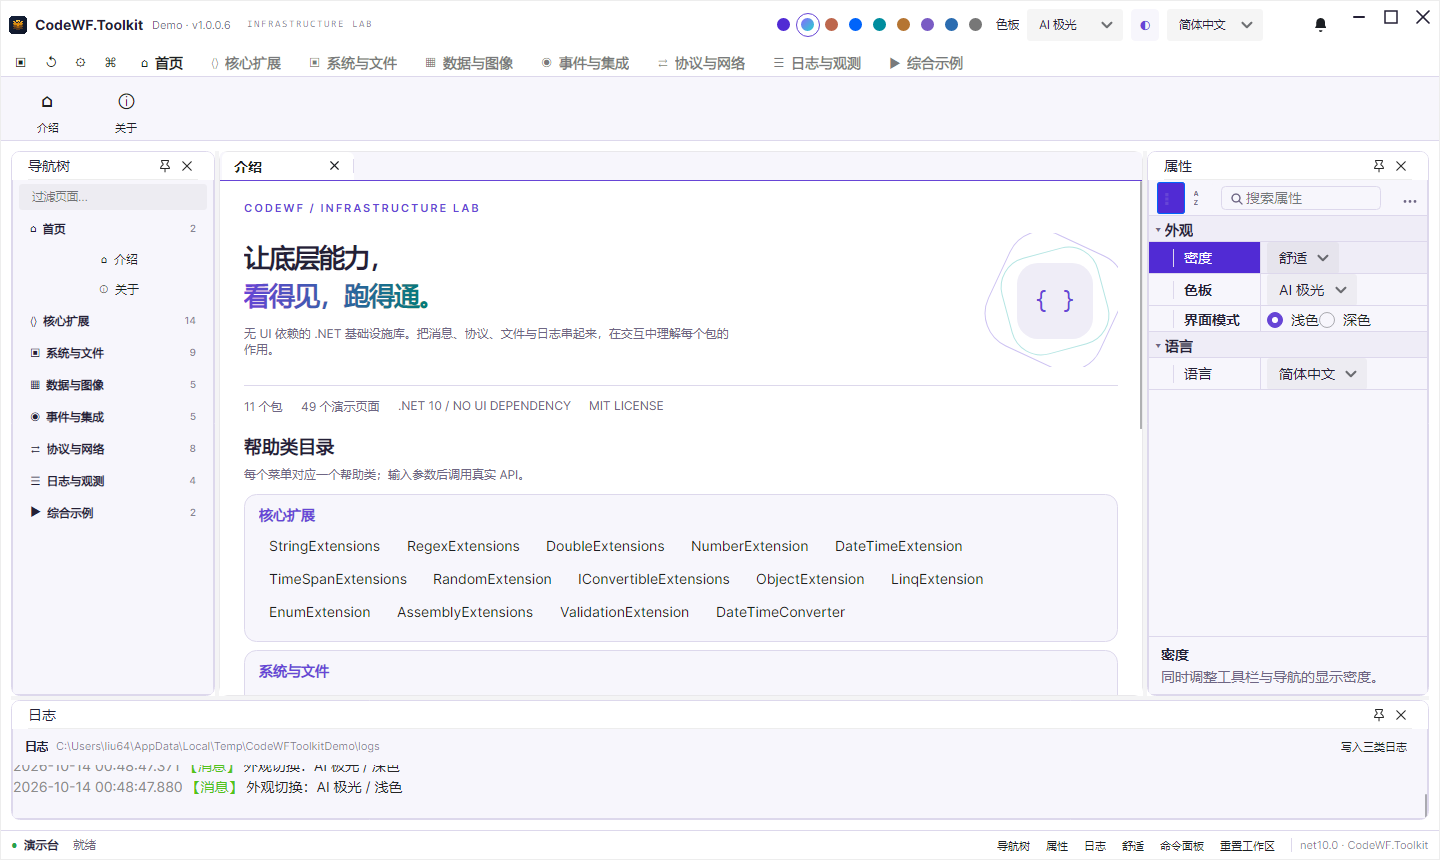1440x860 pixels.
Task: Open the 关于 info icon in the ribbon
Action: click(x=126, y=101)
